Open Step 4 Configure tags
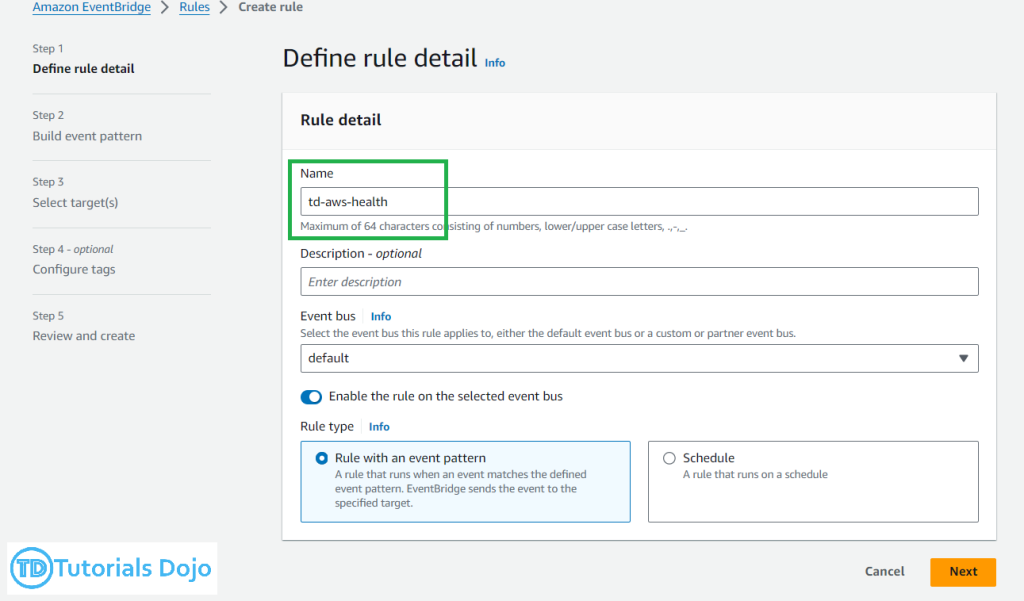This screenshot has height=601, width=1024. click(73, 269)
